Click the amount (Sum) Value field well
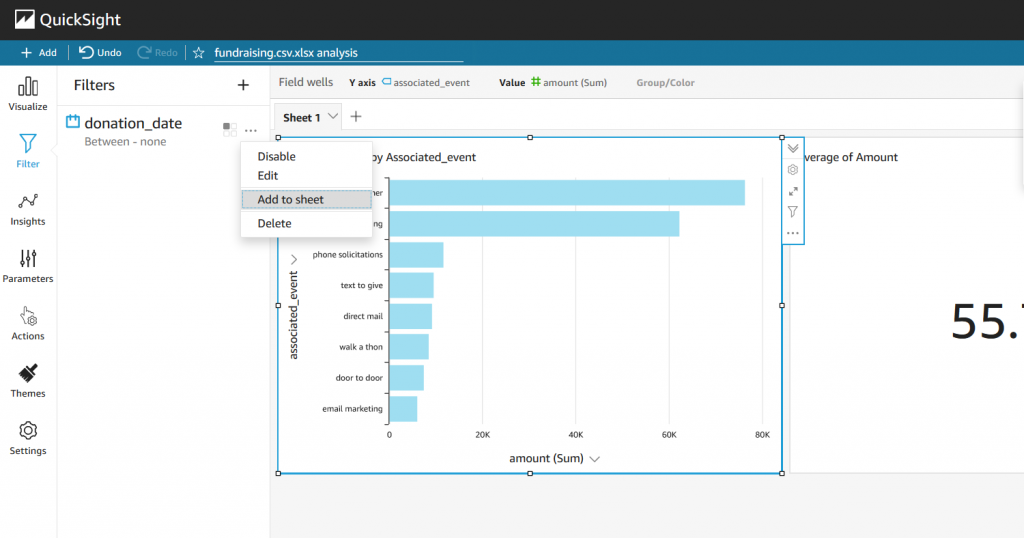 pyautogui.click(x=569, y=82)
